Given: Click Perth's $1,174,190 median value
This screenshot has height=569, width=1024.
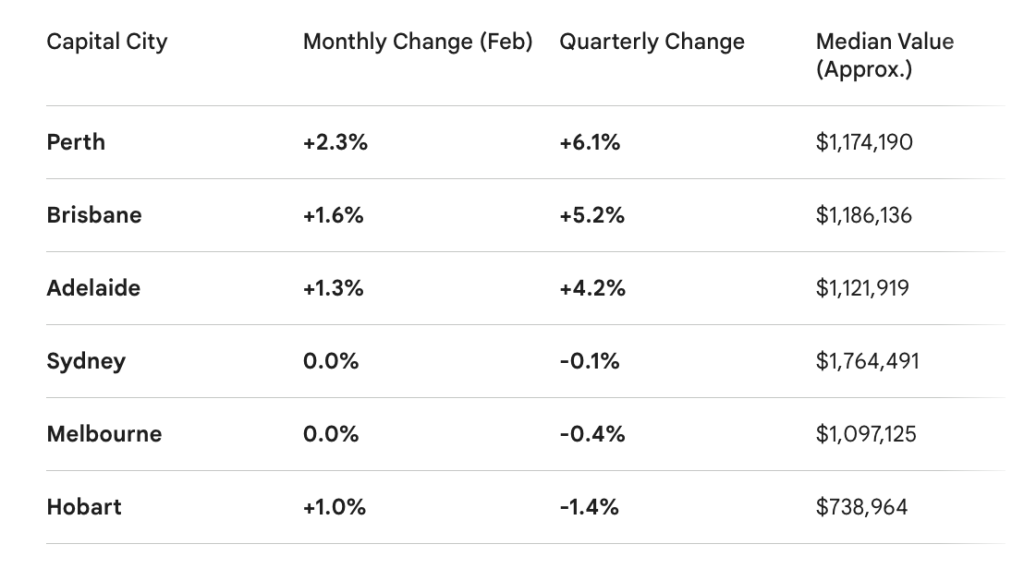Looking at the screenshot, I should pos(864,142).
